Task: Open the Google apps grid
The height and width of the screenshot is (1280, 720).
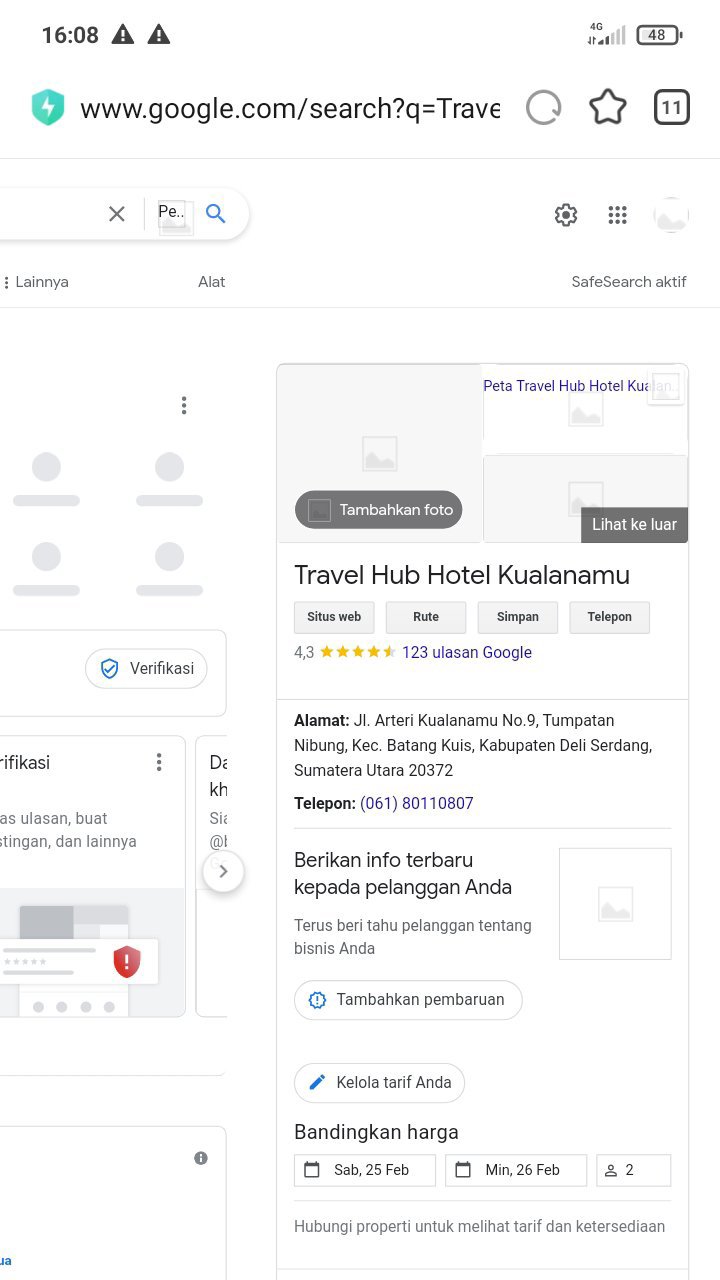Action: 618,215
